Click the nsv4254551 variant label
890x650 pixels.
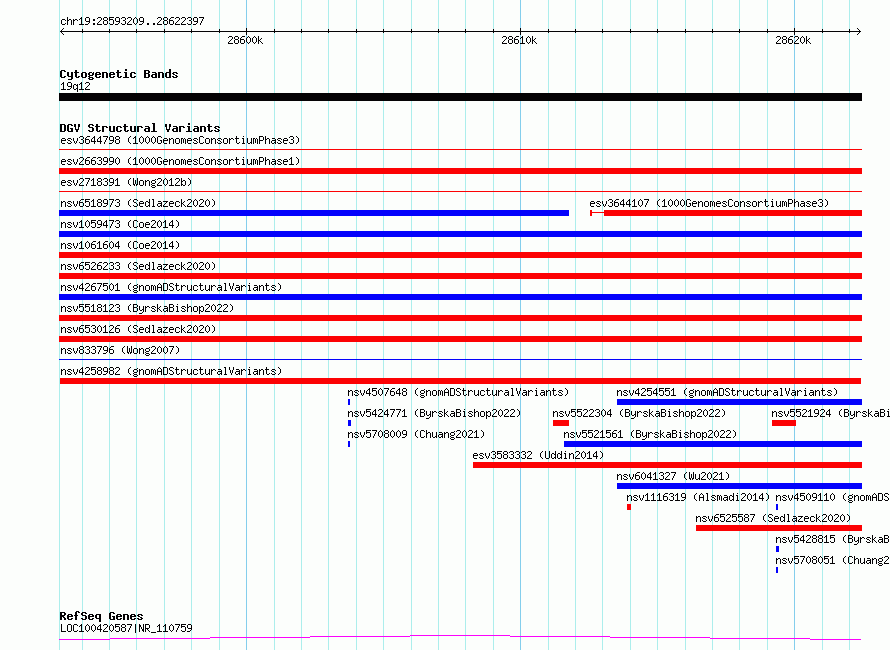tap(727, 392)
